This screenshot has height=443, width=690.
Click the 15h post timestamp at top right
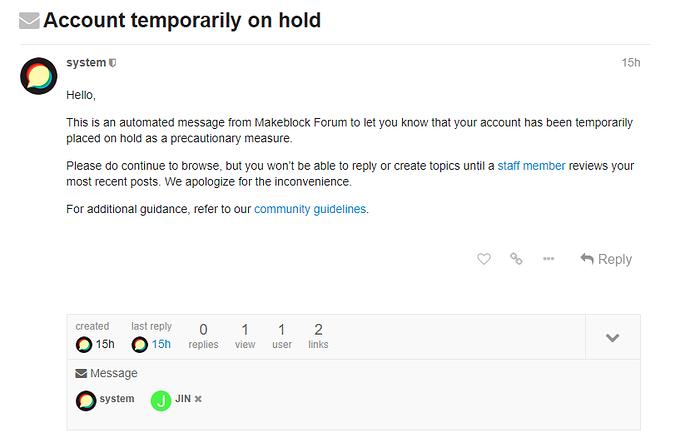point(631,63)
